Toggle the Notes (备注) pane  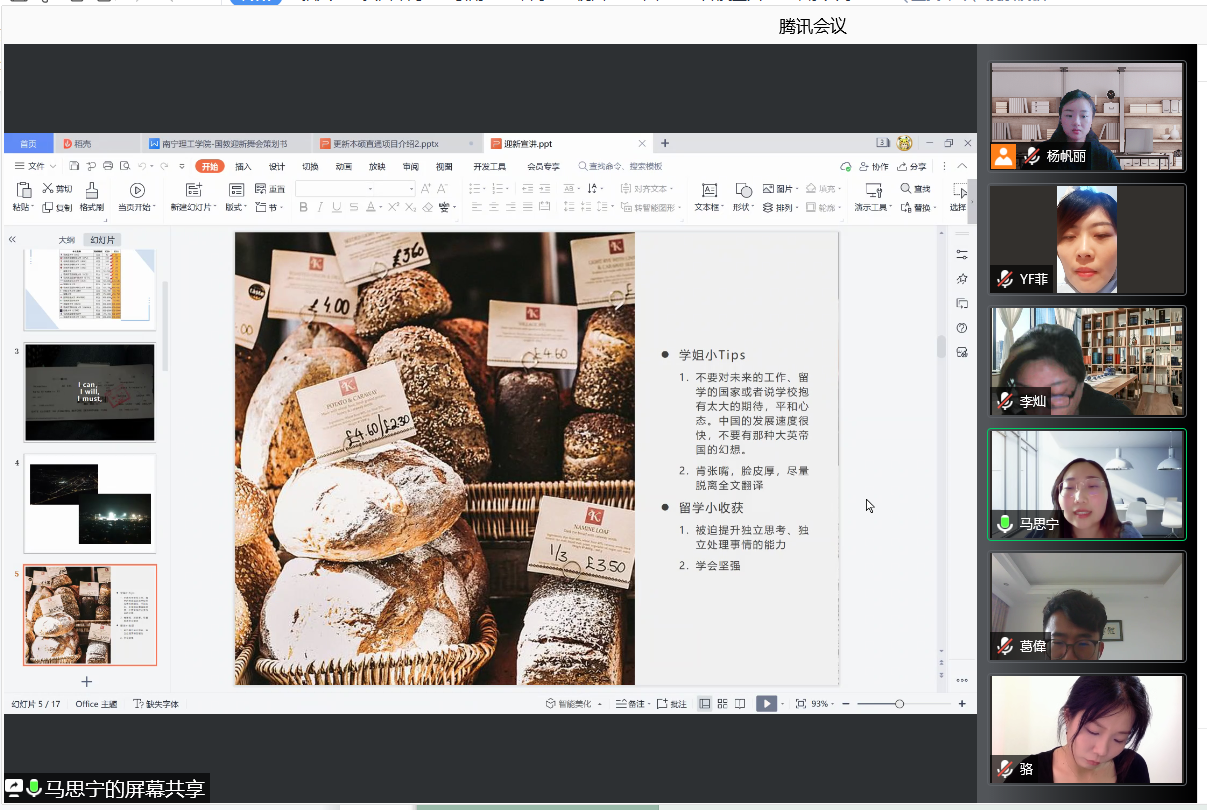click(630, 704)
